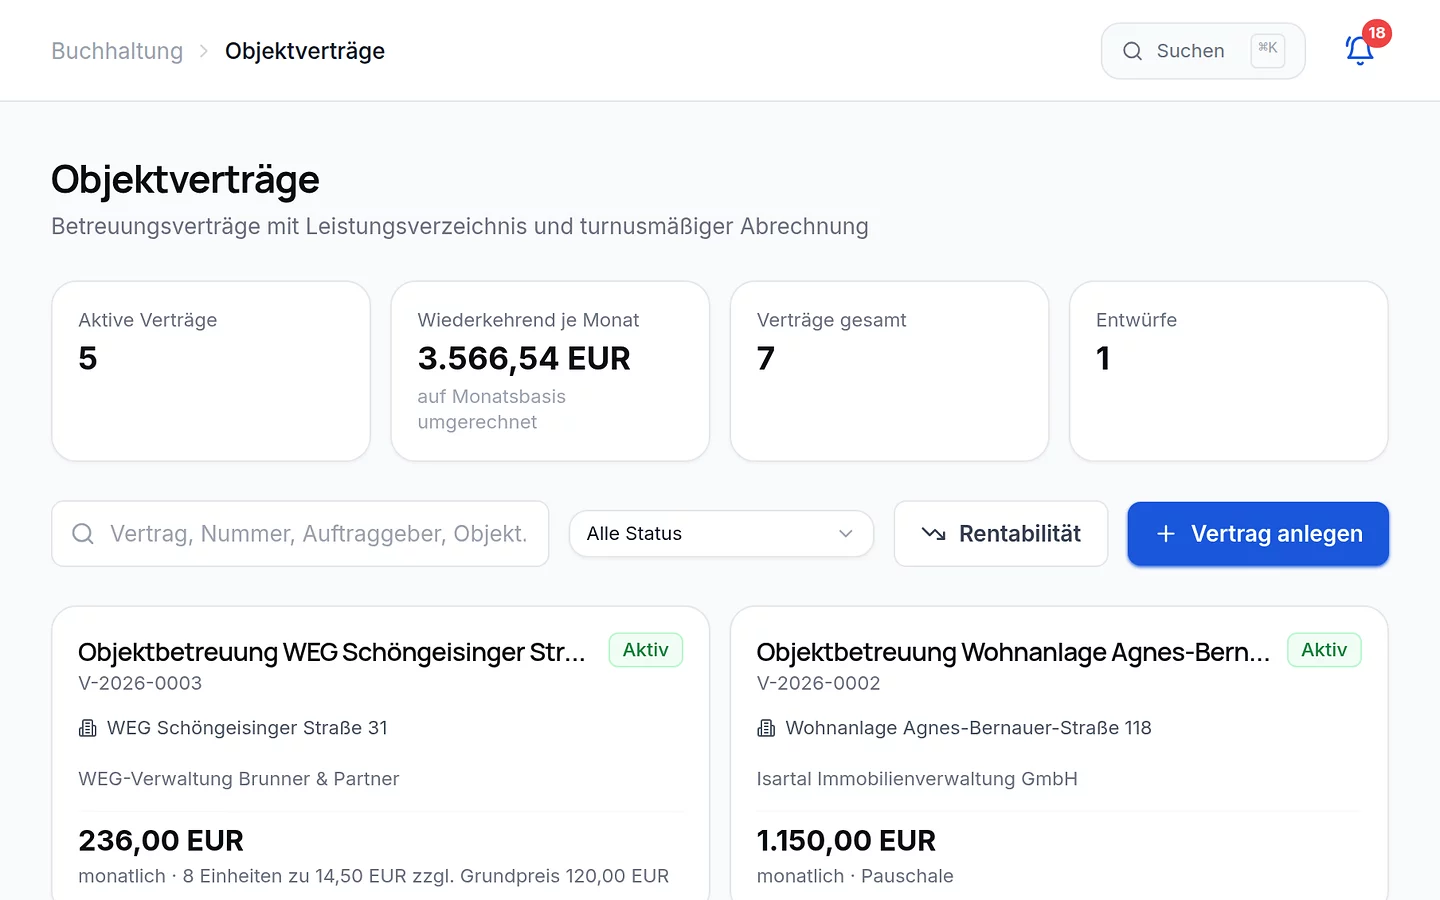Image resolution: width=1440 pixels, height=900 pixels.
Task: Click contract number V-2026-0002
Action: point(819,683)
